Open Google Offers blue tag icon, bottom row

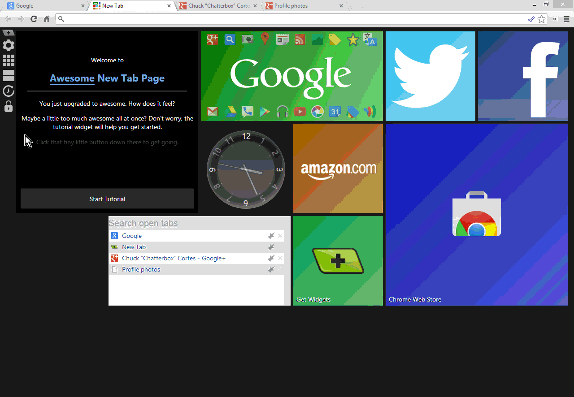pyautogui.click(x=353, y=112)
